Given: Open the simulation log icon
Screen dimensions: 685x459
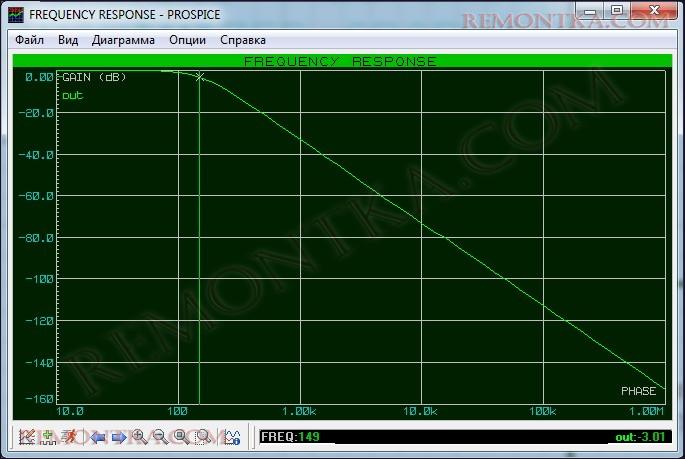Looking at the screenshot, I should pos(231,437).
